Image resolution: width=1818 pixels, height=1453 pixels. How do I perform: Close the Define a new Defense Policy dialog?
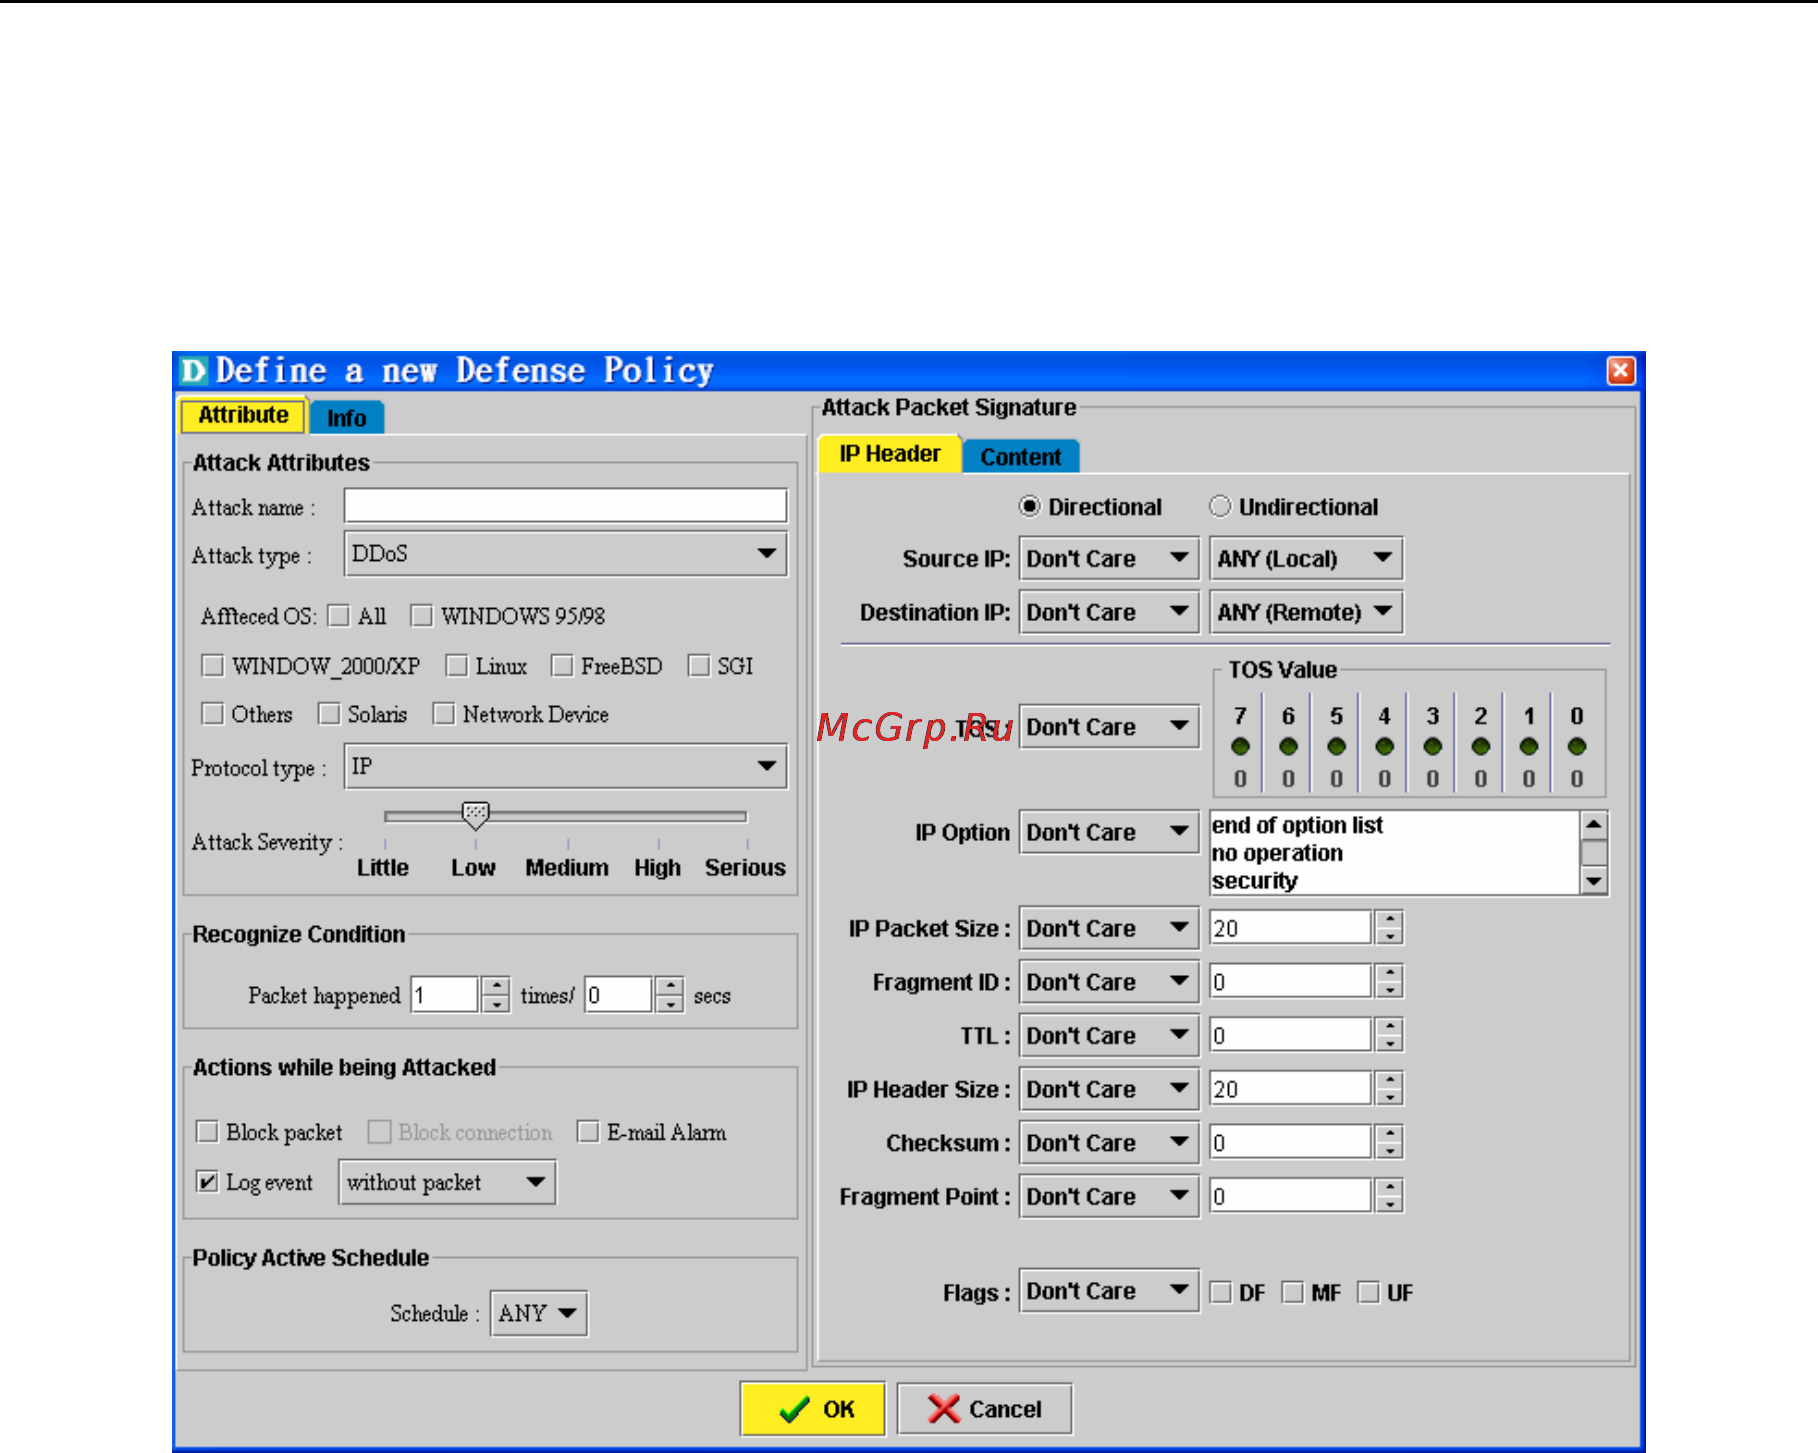tap(1620, 371)
